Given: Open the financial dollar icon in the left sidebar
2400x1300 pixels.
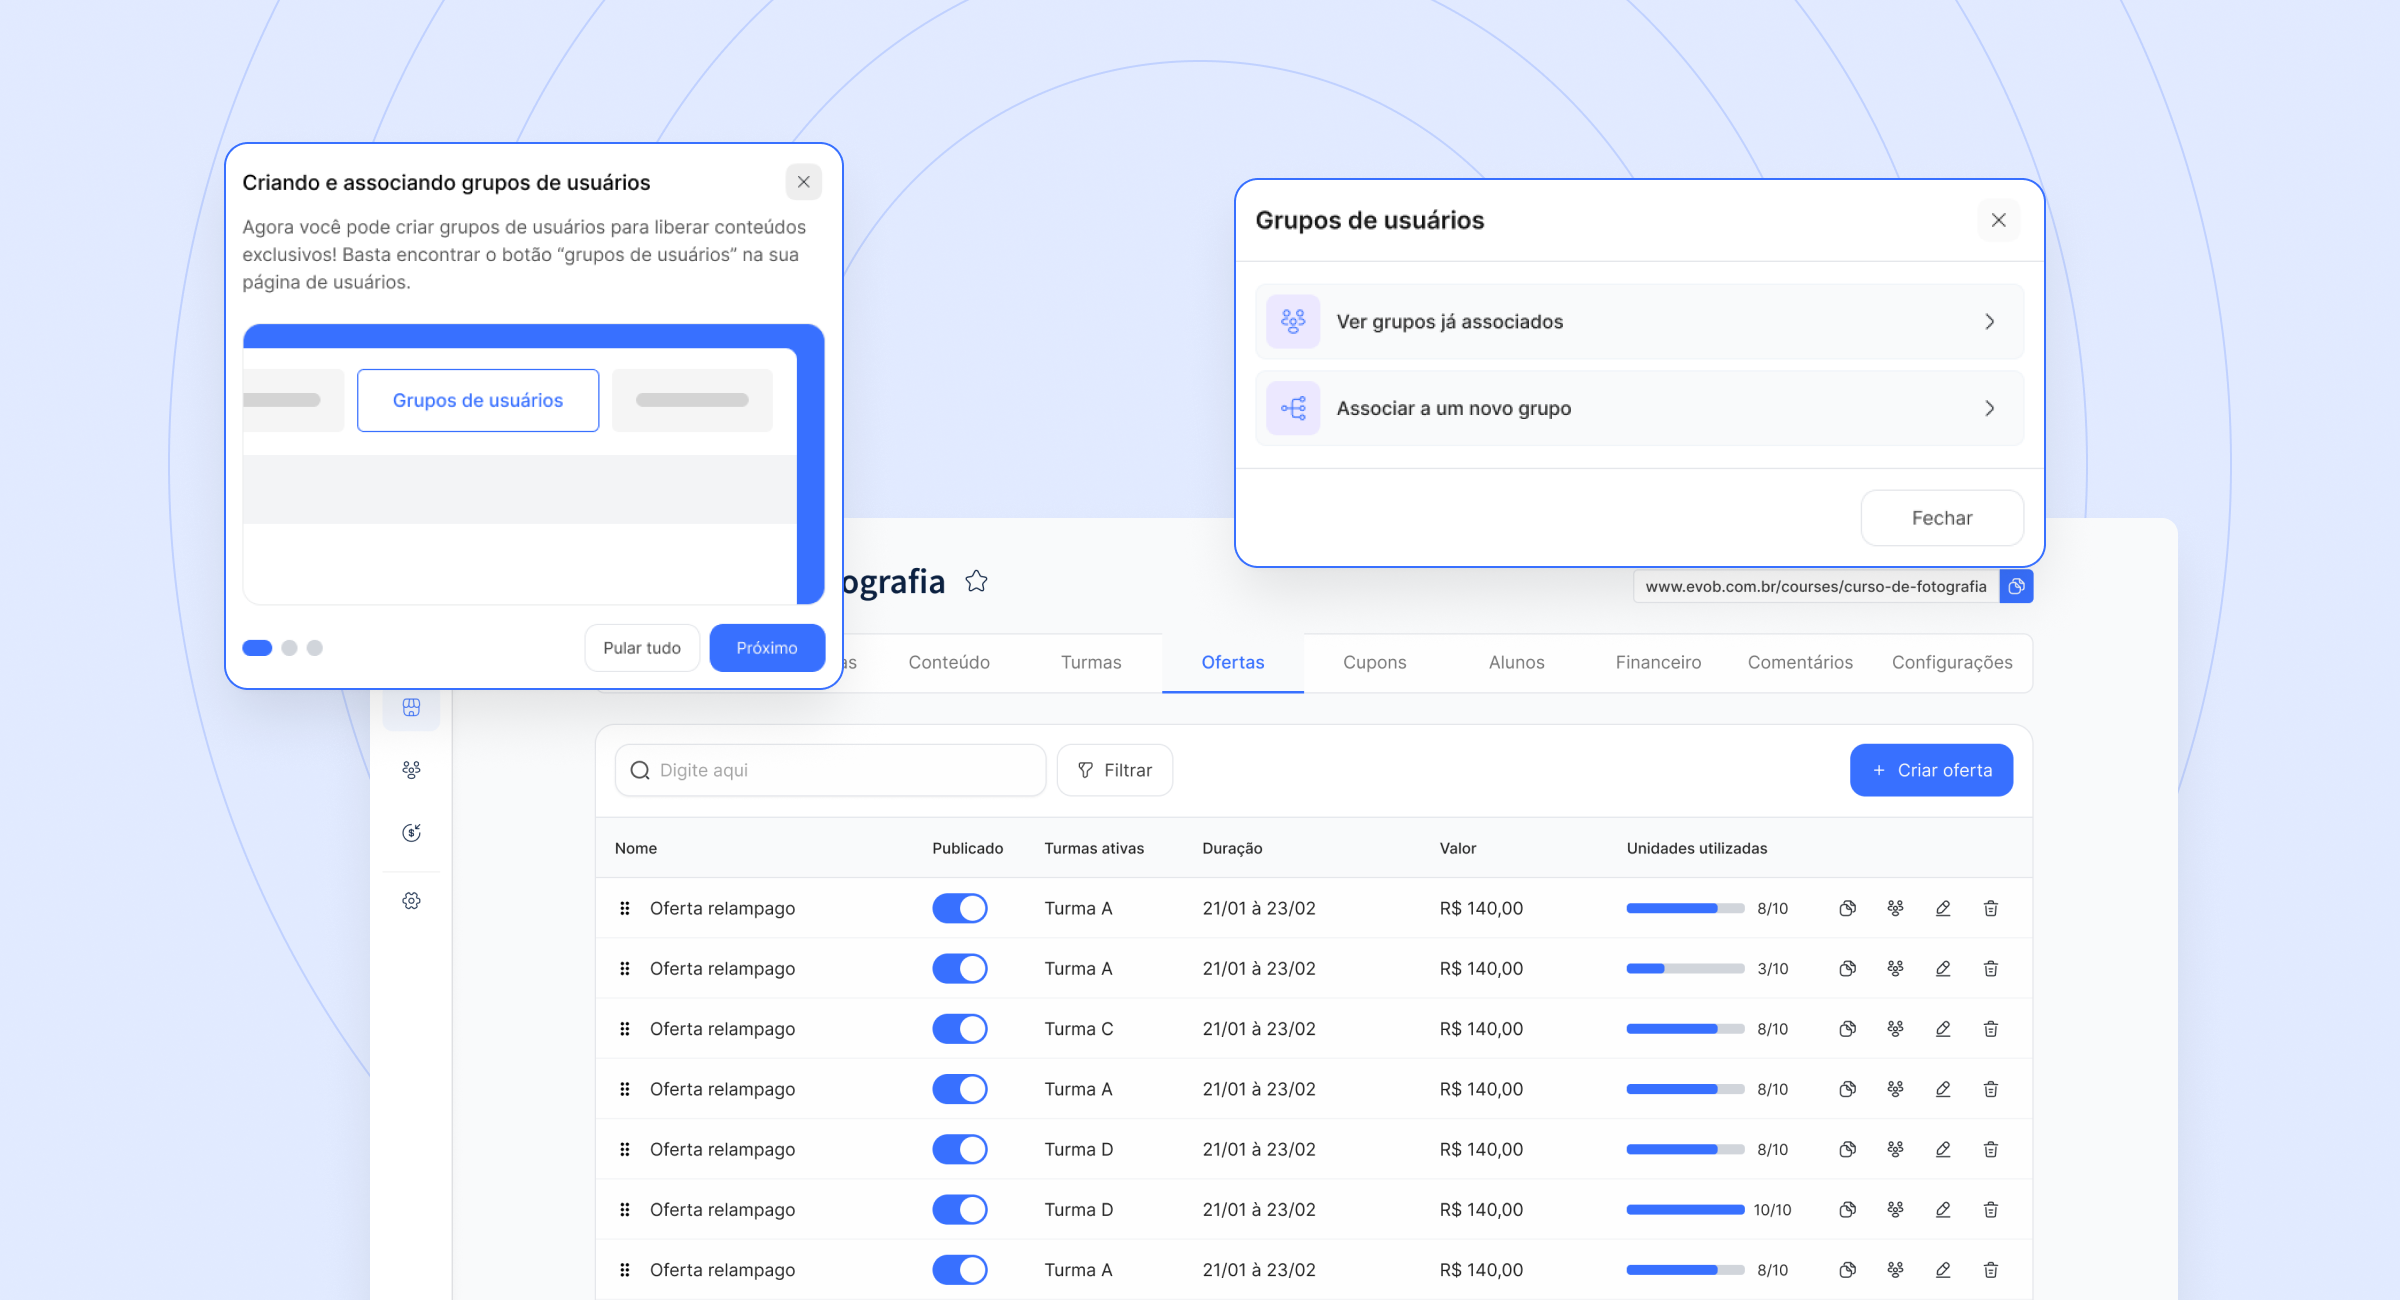Looking at the screenshot, I should (x=411, y=832).
